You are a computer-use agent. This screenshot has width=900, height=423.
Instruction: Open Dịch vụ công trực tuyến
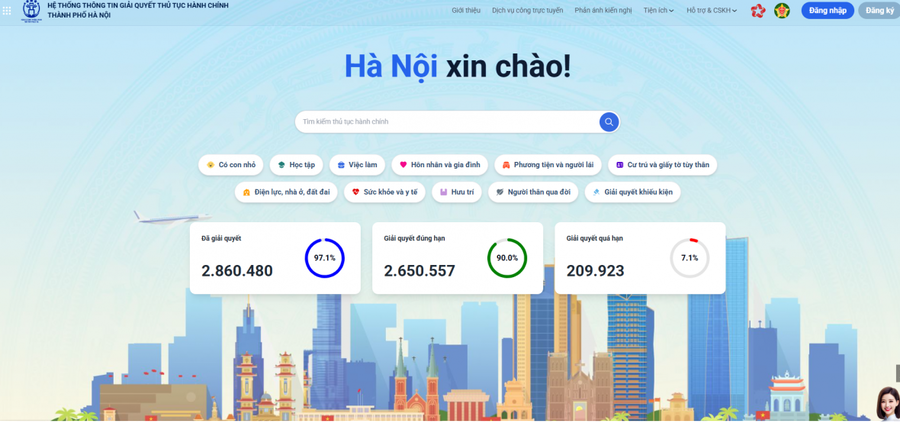(x=527, y=10)
